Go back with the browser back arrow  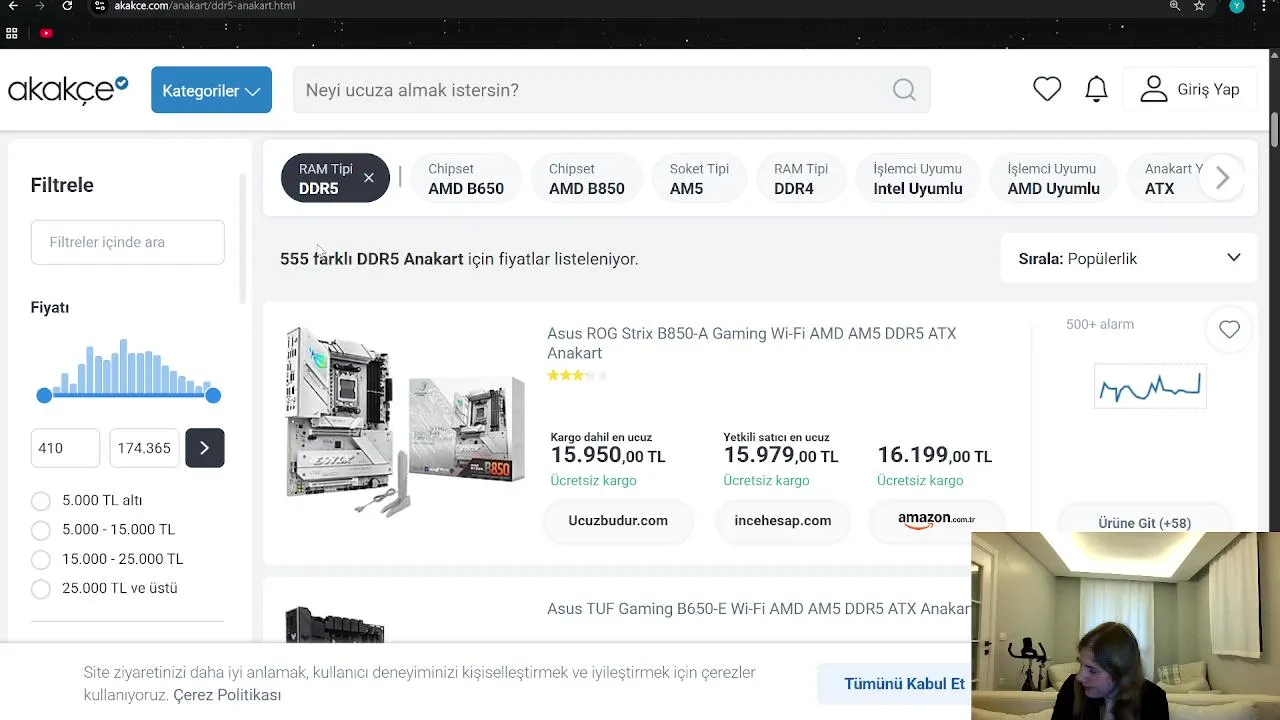pyautogui.click(x=13, y=6)
